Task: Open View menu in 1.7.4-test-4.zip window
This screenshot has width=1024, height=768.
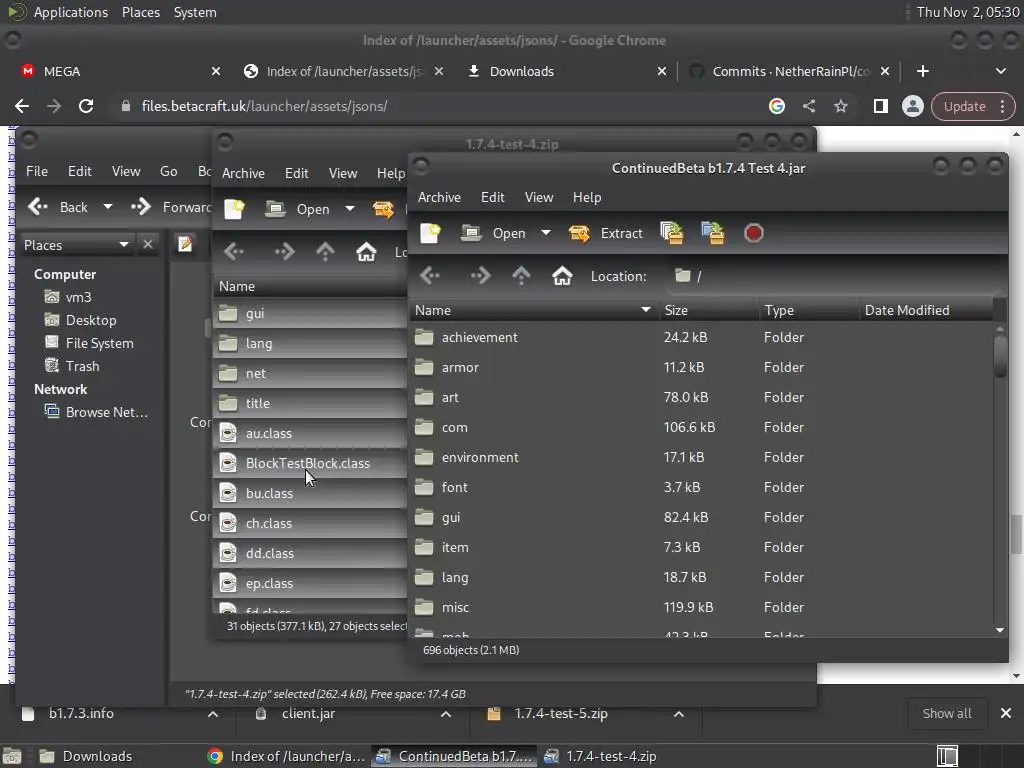Action: (343, 173)
